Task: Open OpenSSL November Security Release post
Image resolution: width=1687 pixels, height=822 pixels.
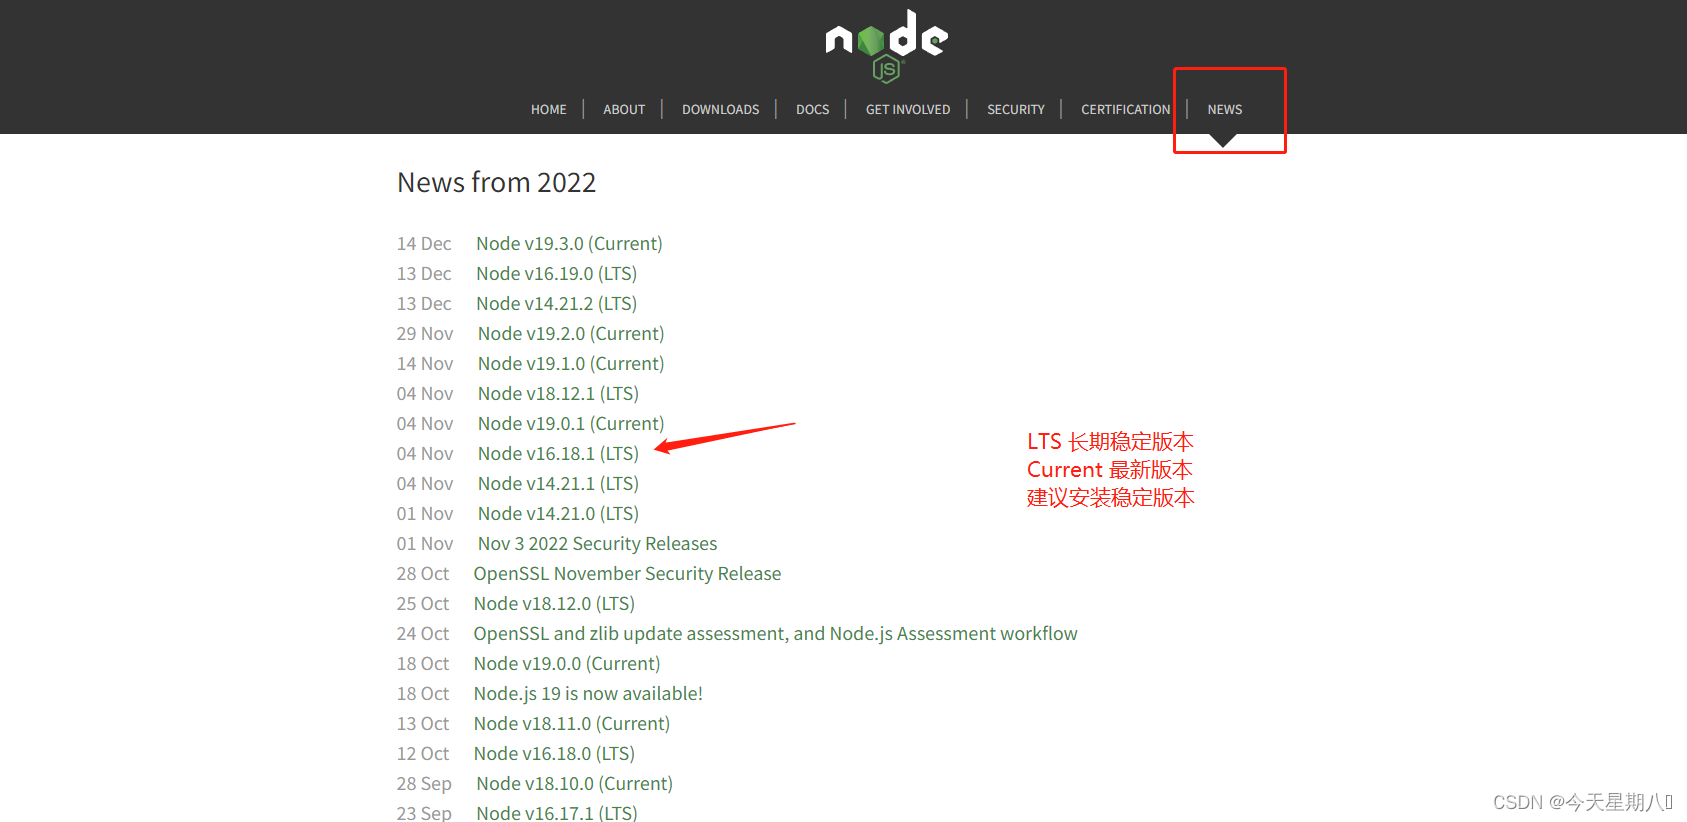Action: 627,574
